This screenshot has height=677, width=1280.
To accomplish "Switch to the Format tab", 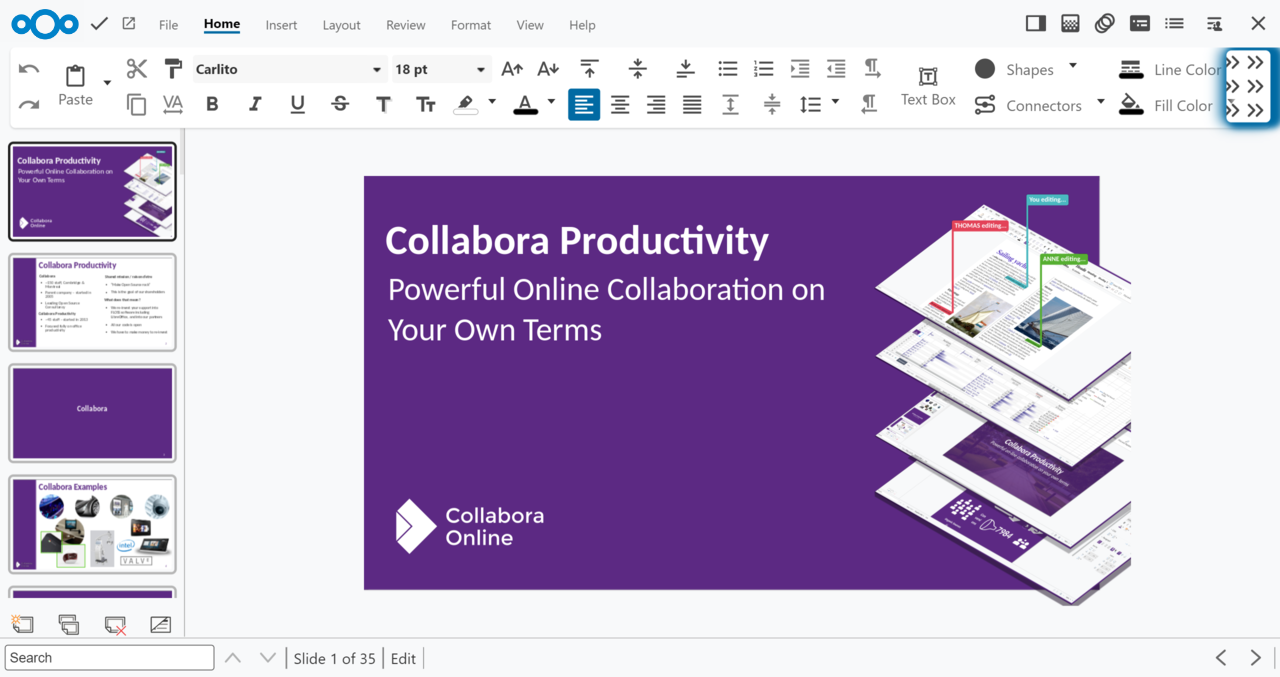I will (471, 25).
